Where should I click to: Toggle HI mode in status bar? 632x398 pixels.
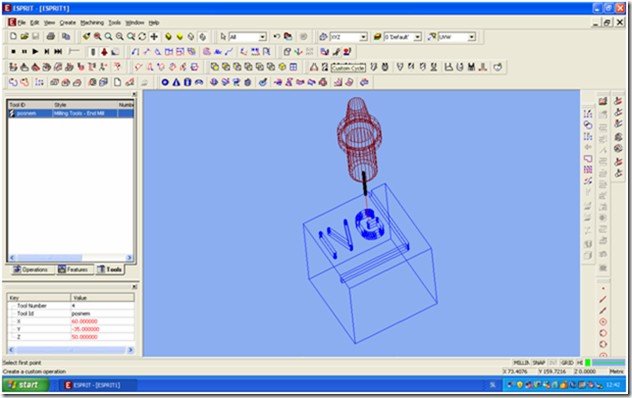pyautogui.click(x=580, y=363)
